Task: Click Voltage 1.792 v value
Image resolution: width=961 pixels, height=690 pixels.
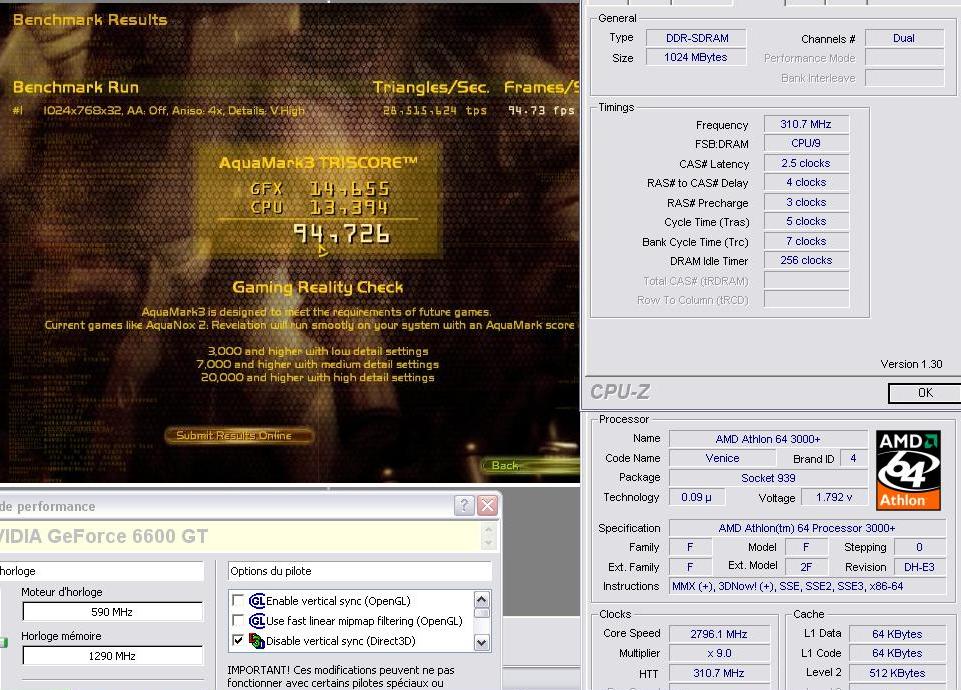Action: (x=834, y=497)
